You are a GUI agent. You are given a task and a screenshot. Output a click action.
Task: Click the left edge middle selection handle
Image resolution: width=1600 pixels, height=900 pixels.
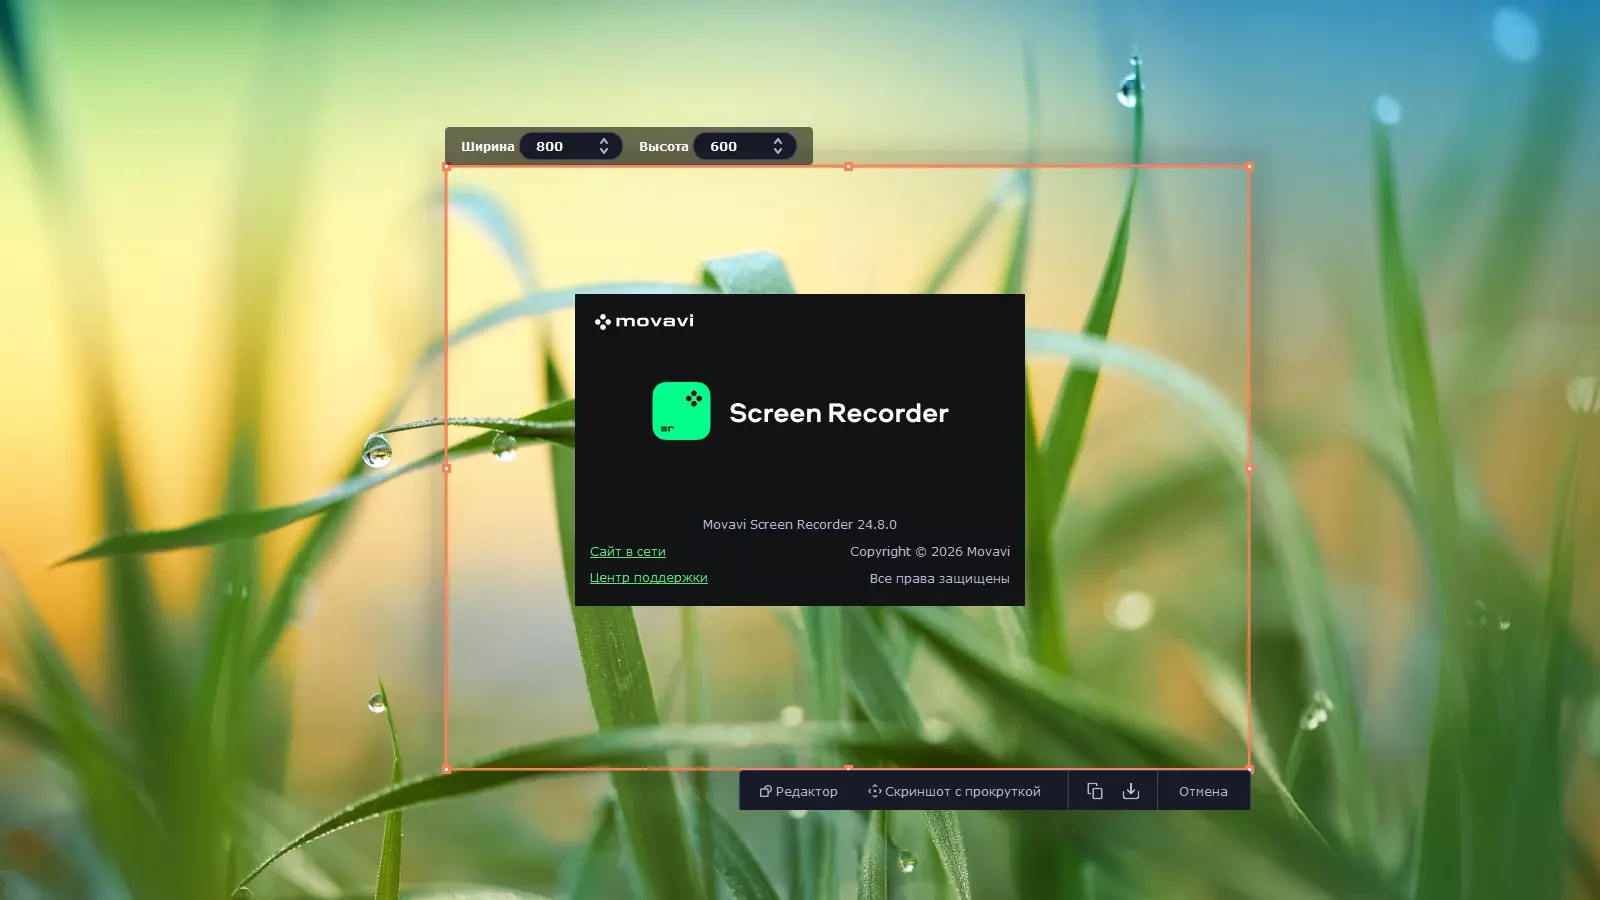pos(446,468)
